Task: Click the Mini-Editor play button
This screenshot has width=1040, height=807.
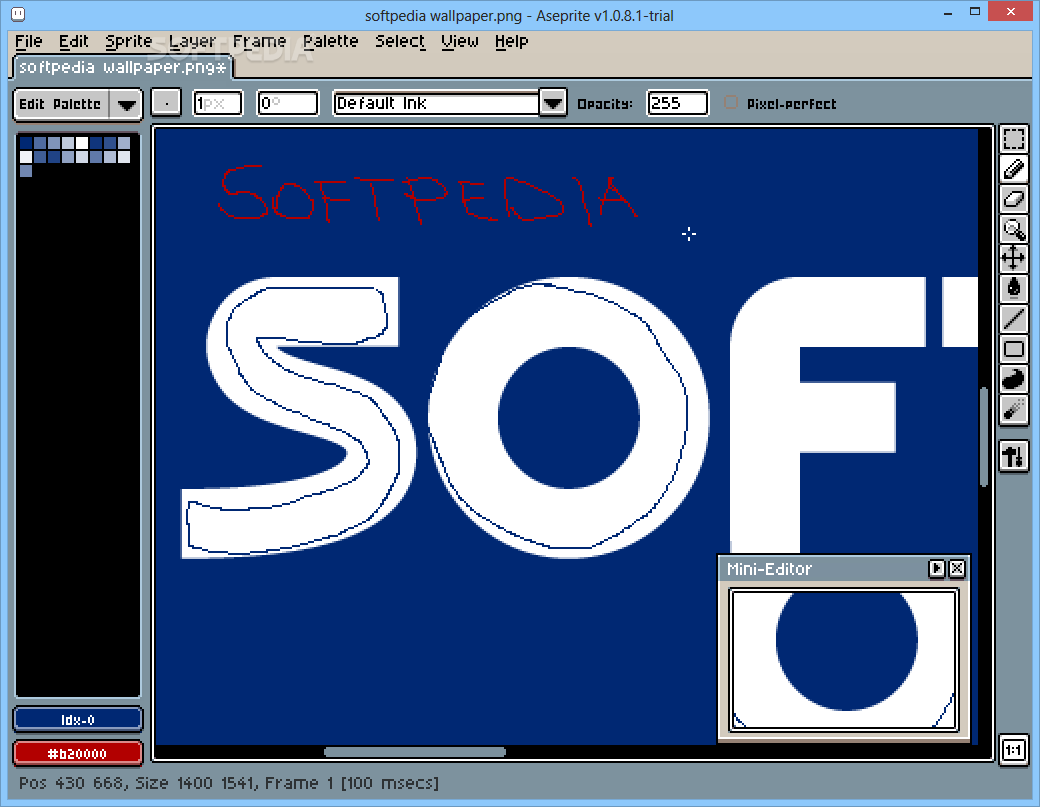Action: point(937,568)
